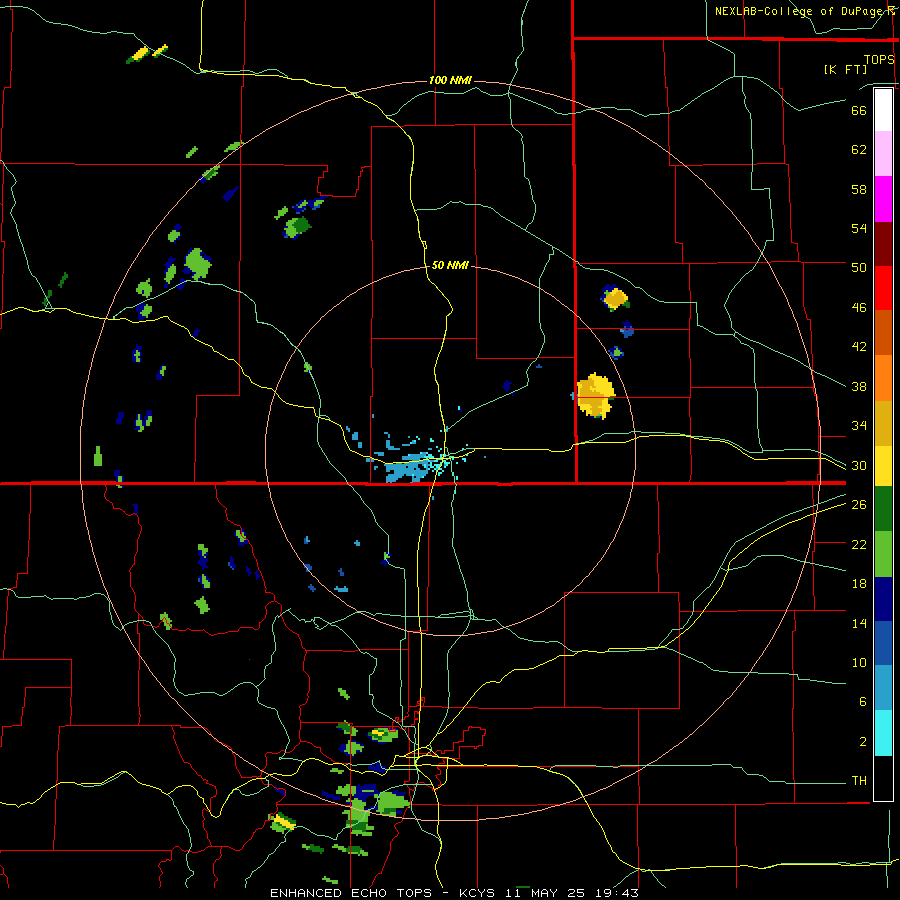
Task: Click the 66 value on the scale
Action: tap(859, 110)
